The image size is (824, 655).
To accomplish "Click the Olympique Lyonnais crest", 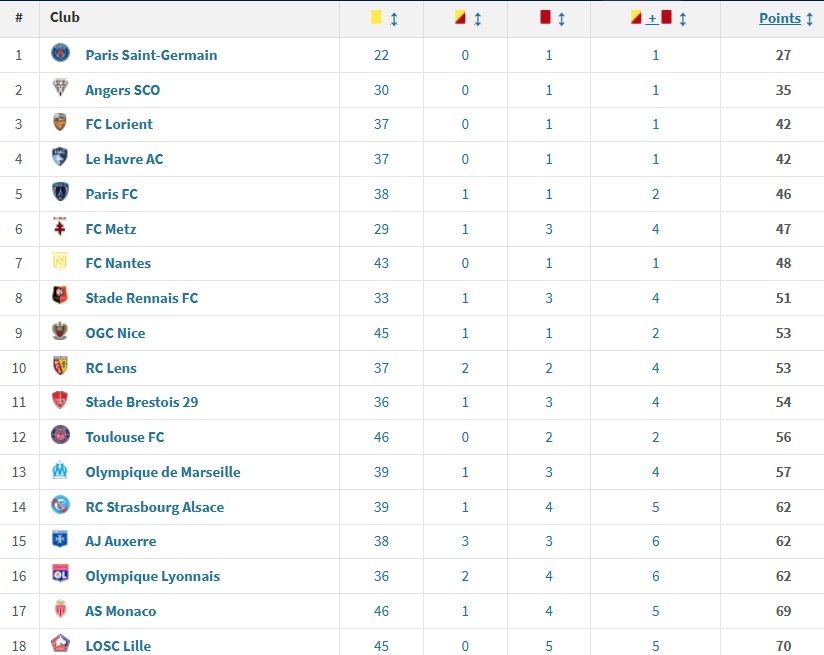I will click(61, 574).
